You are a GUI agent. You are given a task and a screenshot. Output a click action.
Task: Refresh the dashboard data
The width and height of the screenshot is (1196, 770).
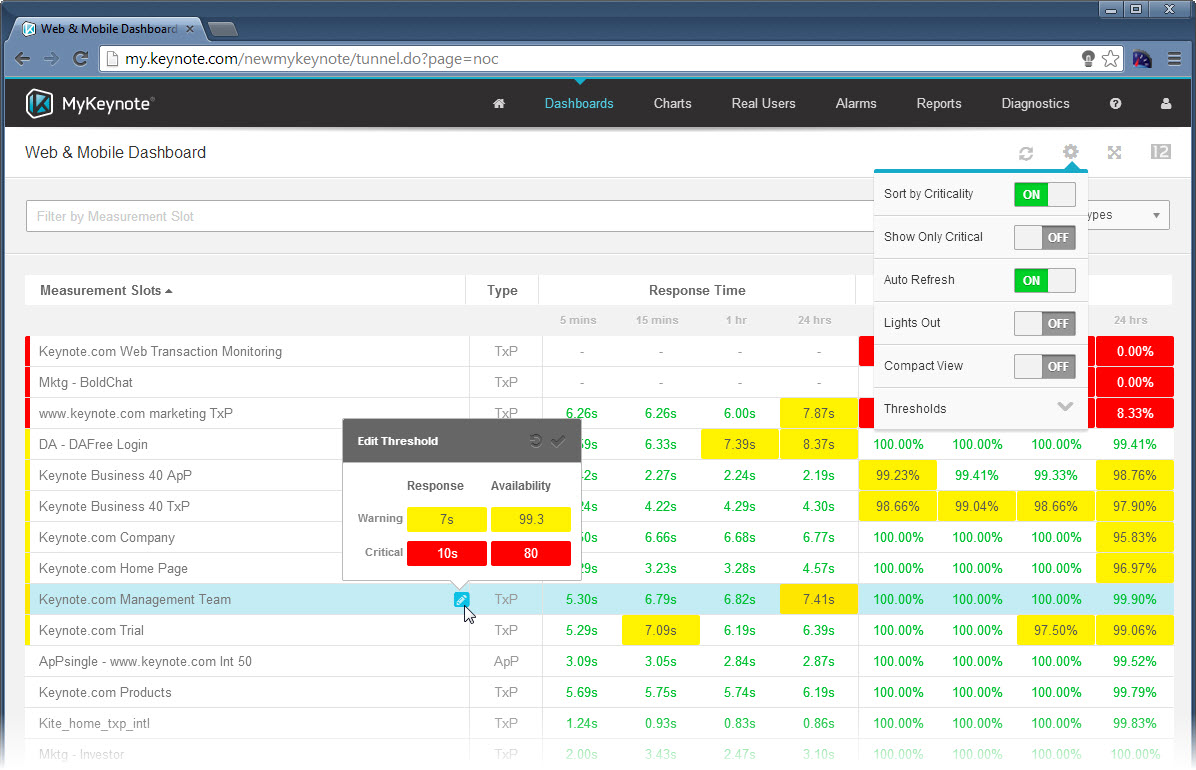pos(1025,153)
